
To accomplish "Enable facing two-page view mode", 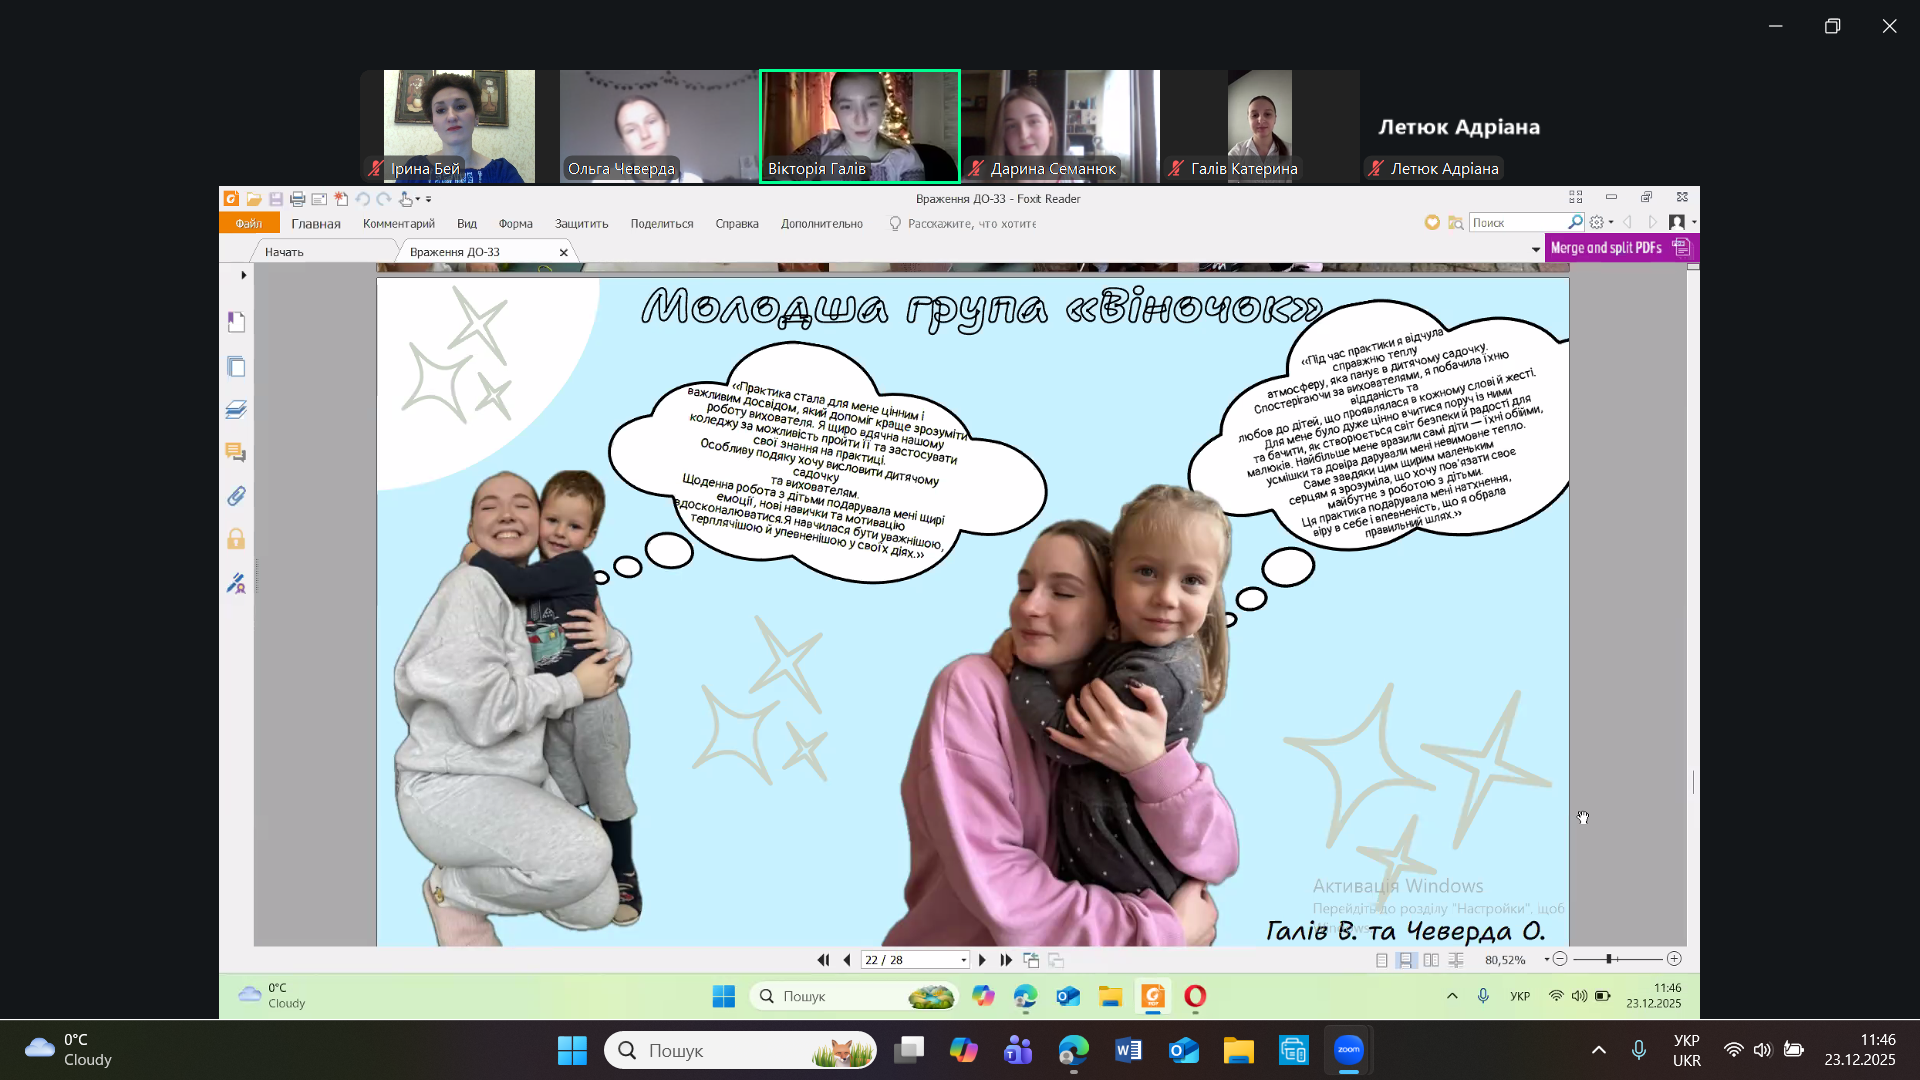I will click(x=1431, y=960).
